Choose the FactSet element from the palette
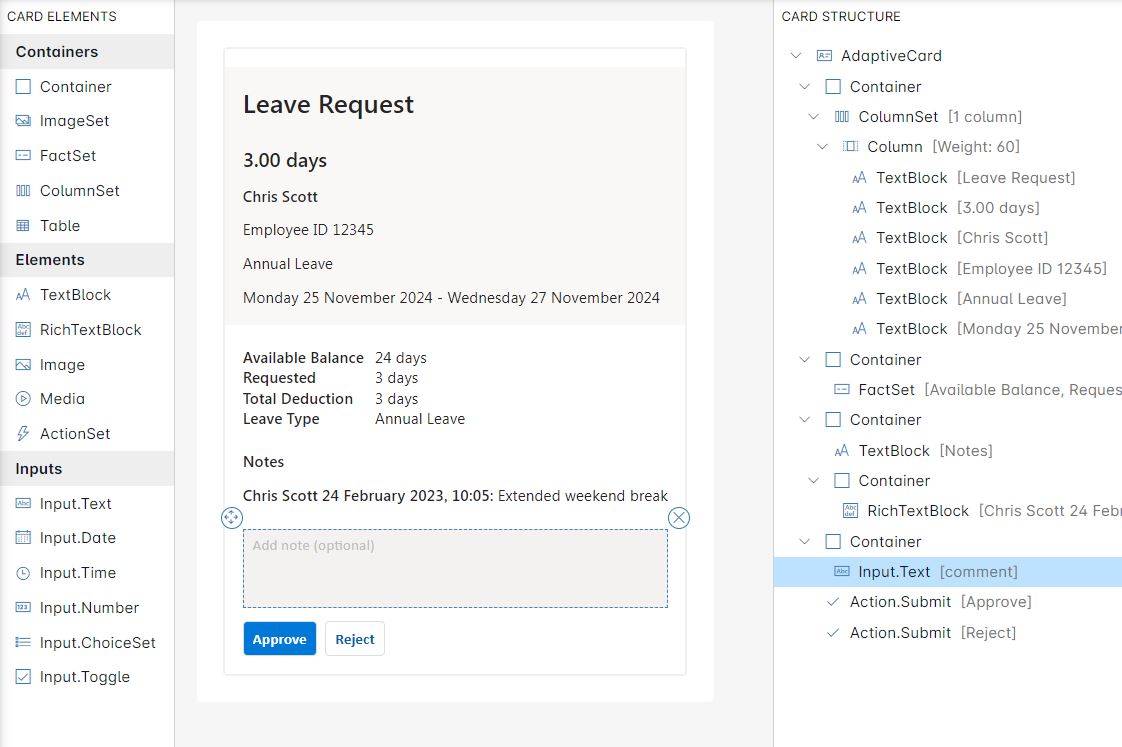The width and height of the screenshot is (1122, 747). coord(87,156)
